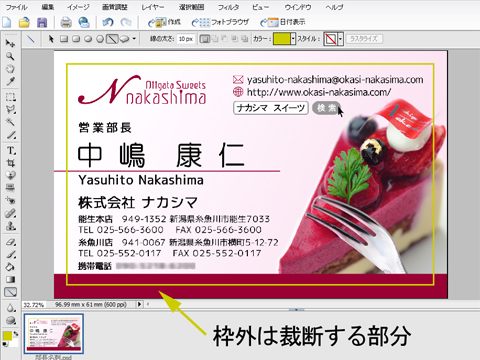Image resolution: width=480 pixels, height=360 pixels.
Task: Select the Eyedropper tool
Action: coord(10,81)
